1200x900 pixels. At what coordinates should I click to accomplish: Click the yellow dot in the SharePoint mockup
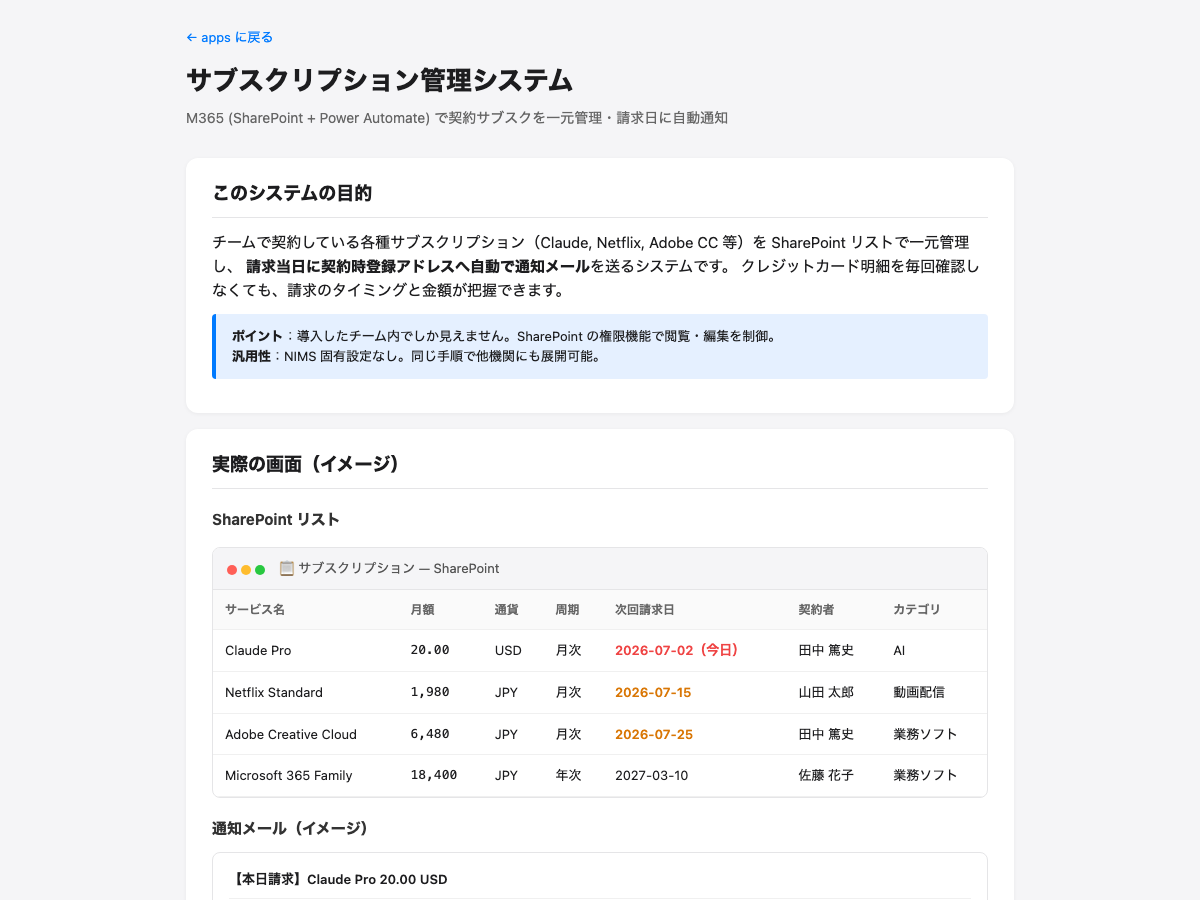coord(246,570)
